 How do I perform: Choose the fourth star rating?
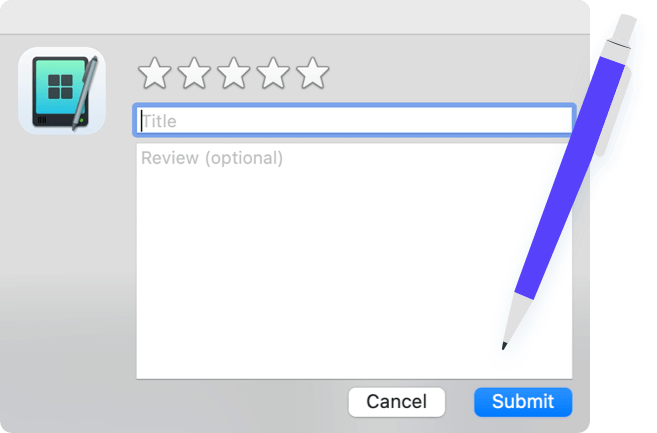click(273, 73)
